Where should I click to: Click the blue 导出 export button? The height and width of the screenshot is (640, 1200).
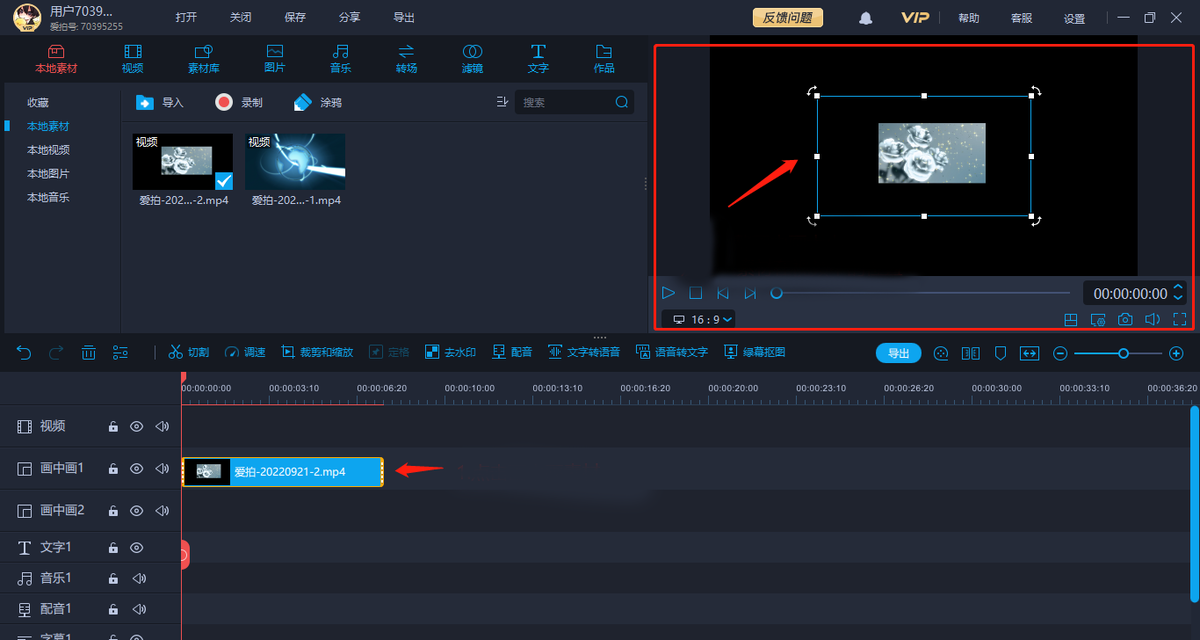[899, 353]
